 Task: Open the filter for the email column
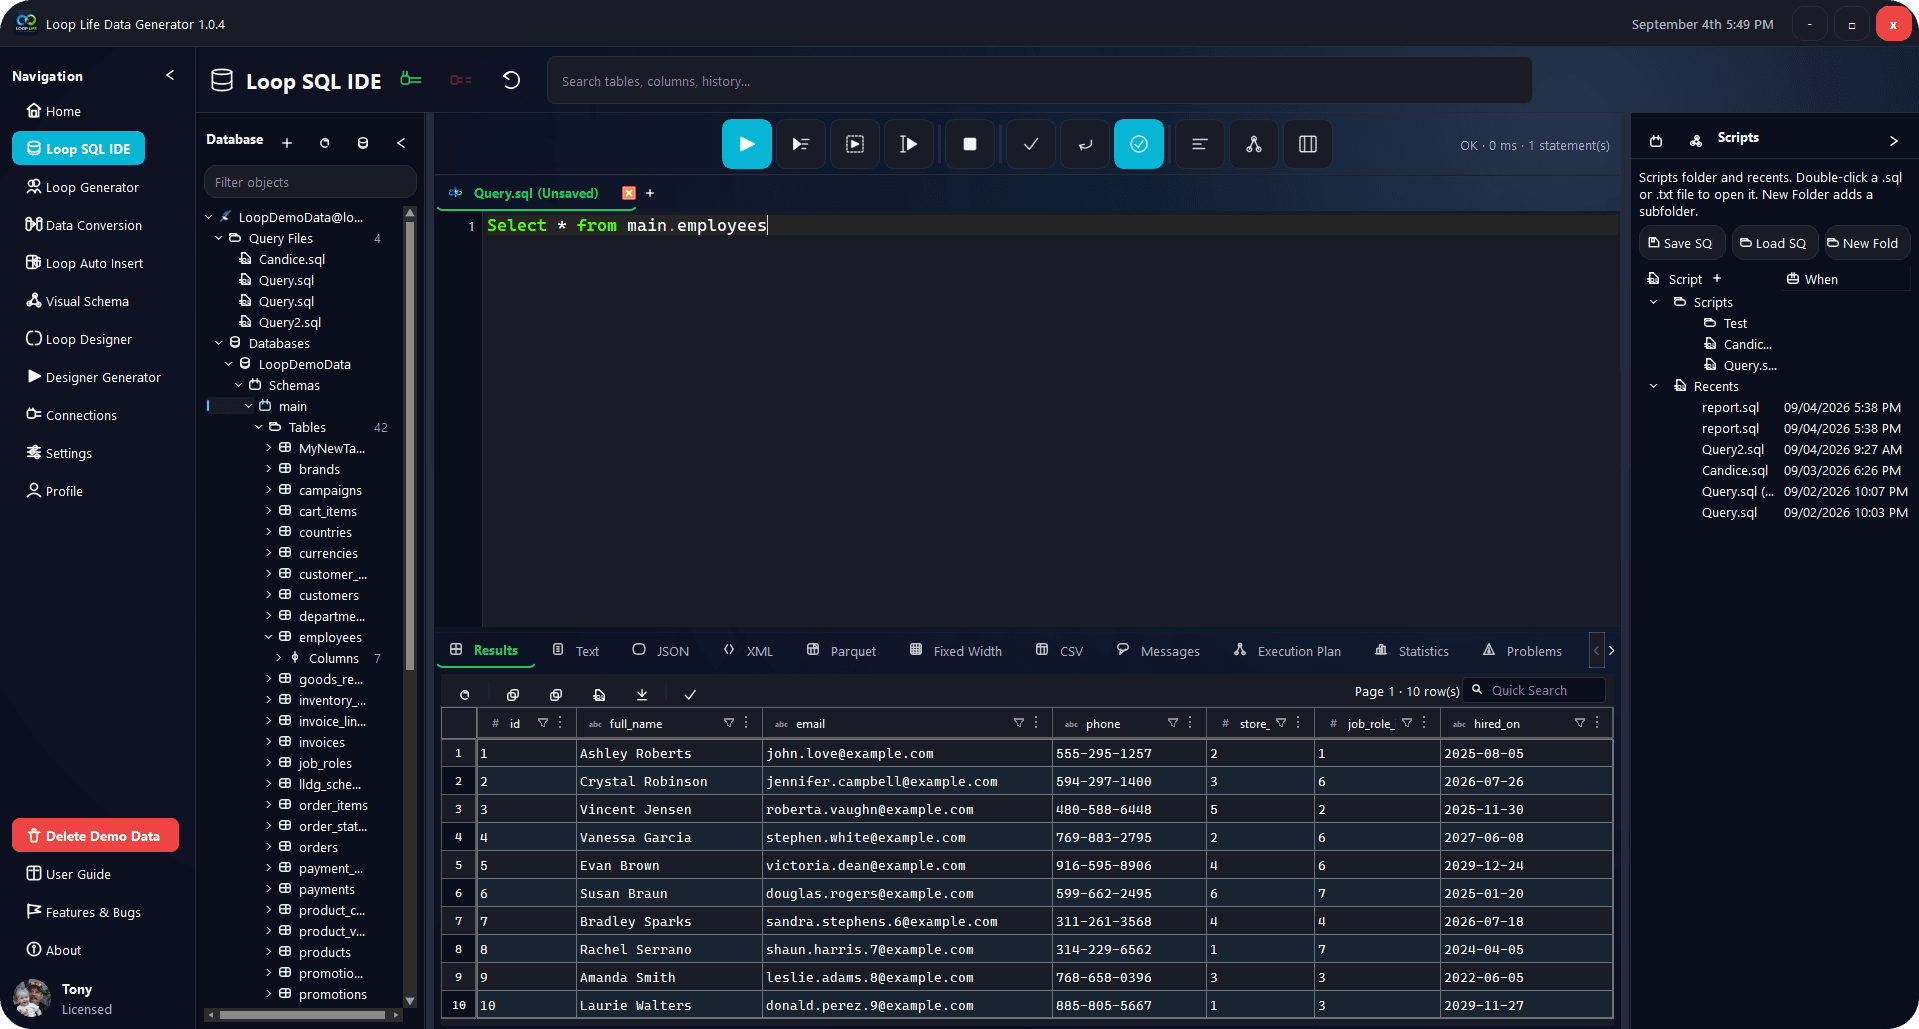click(1019, 723)
